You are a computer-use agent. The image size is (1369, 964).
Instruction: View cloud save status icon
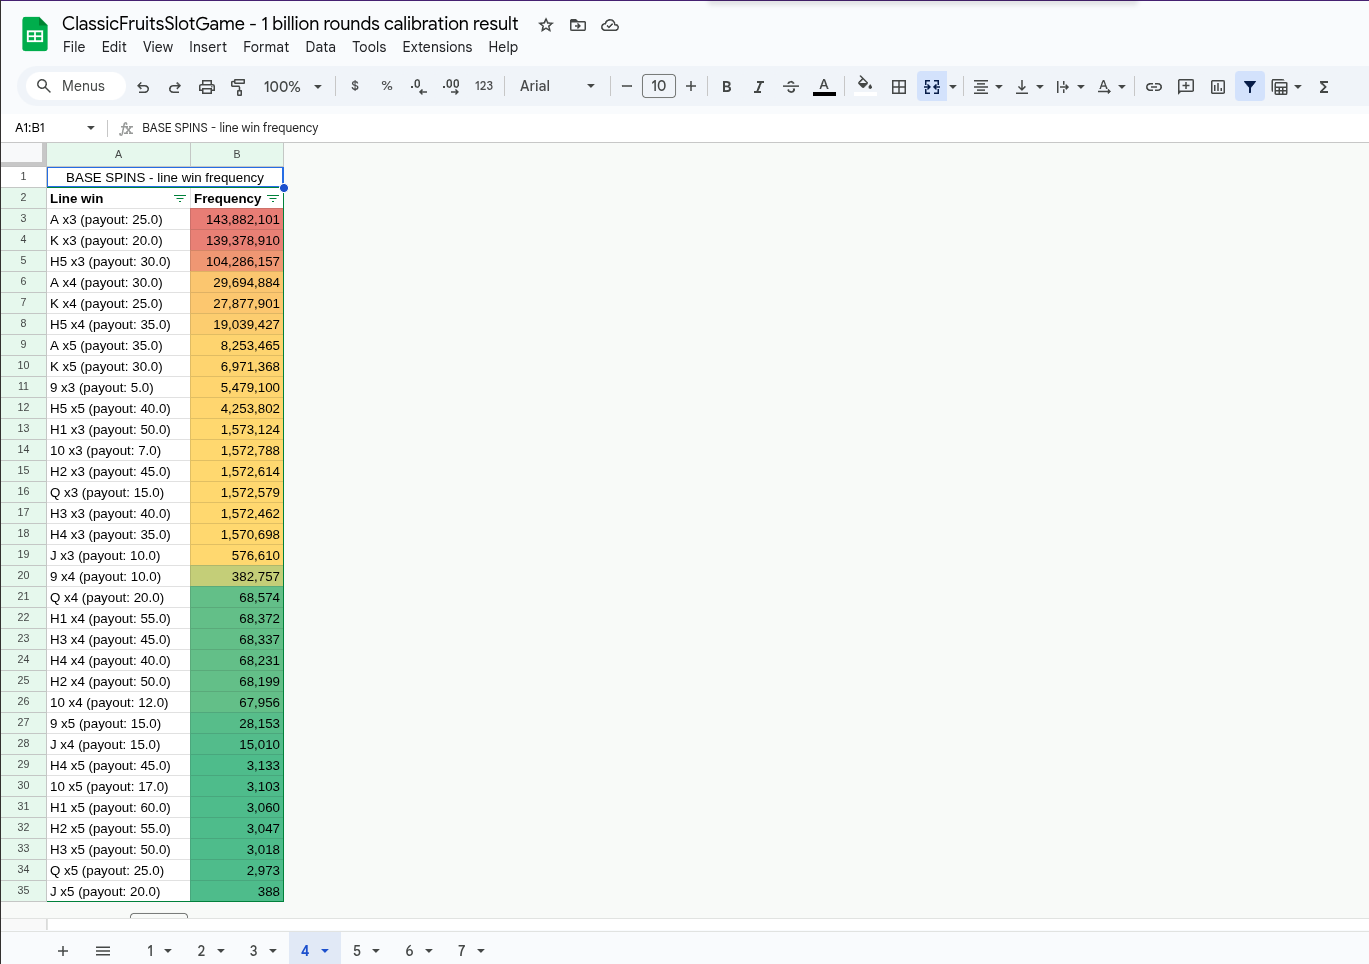[610, 25]
